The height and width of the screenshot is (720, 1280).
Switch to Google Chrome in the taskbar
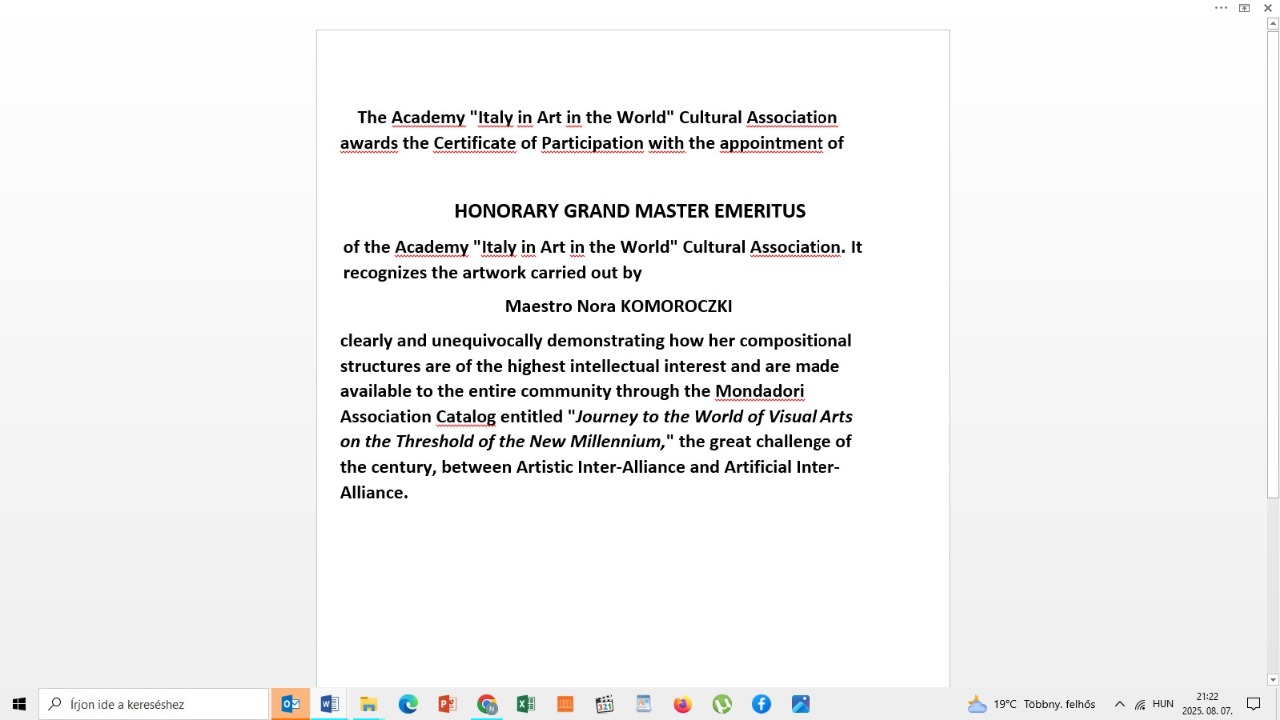coord(487,704)
